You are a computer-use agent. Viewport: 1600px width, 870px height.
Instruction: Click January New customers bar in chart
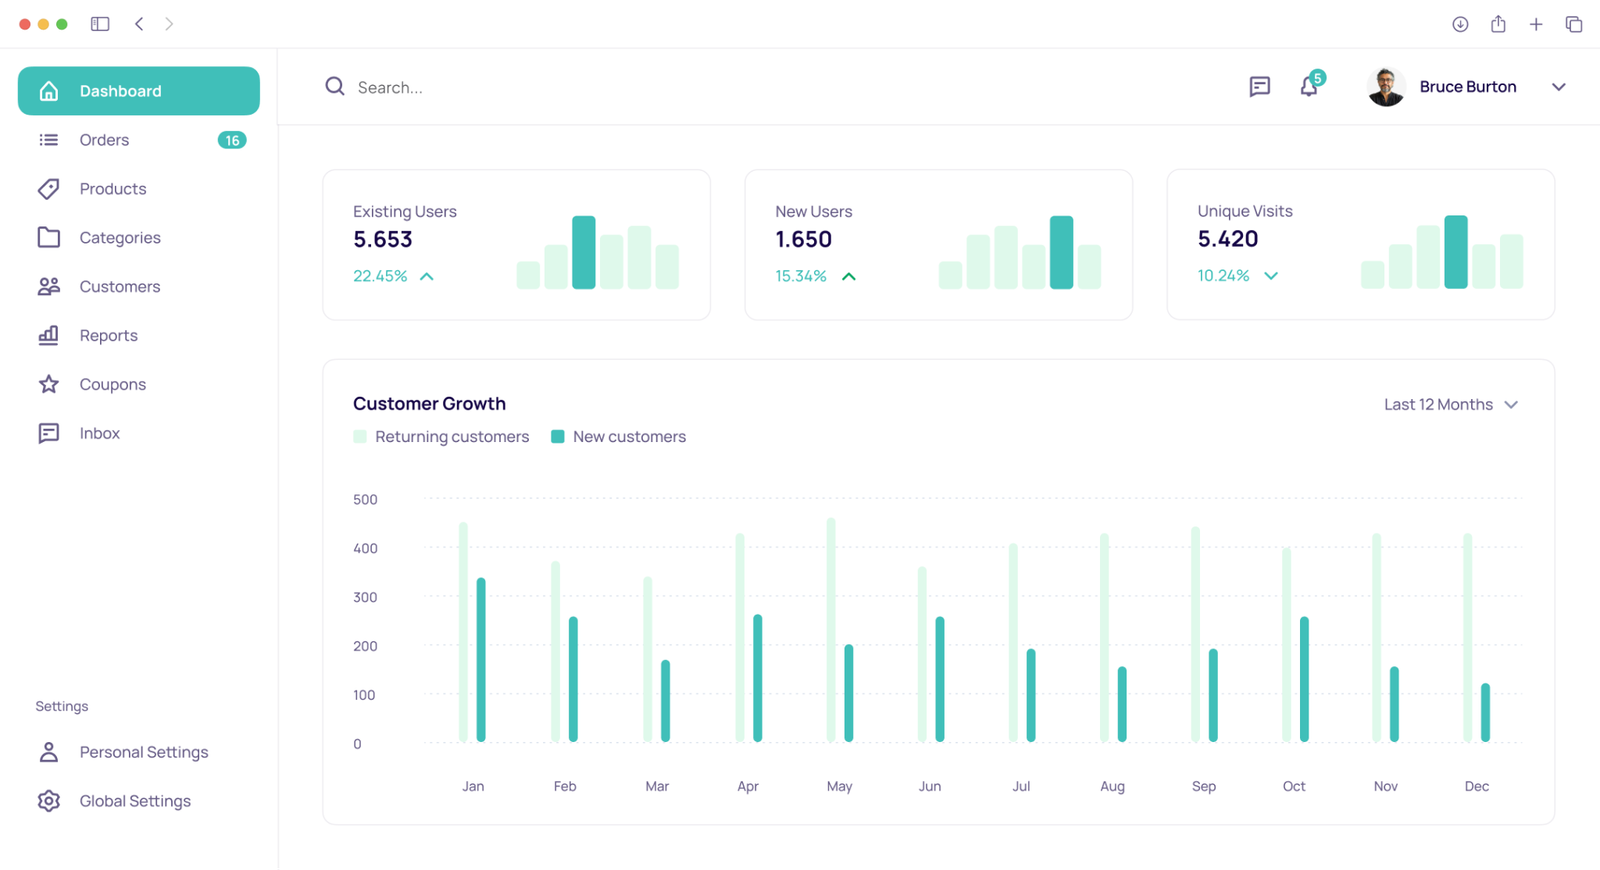[x=481, y=660]
